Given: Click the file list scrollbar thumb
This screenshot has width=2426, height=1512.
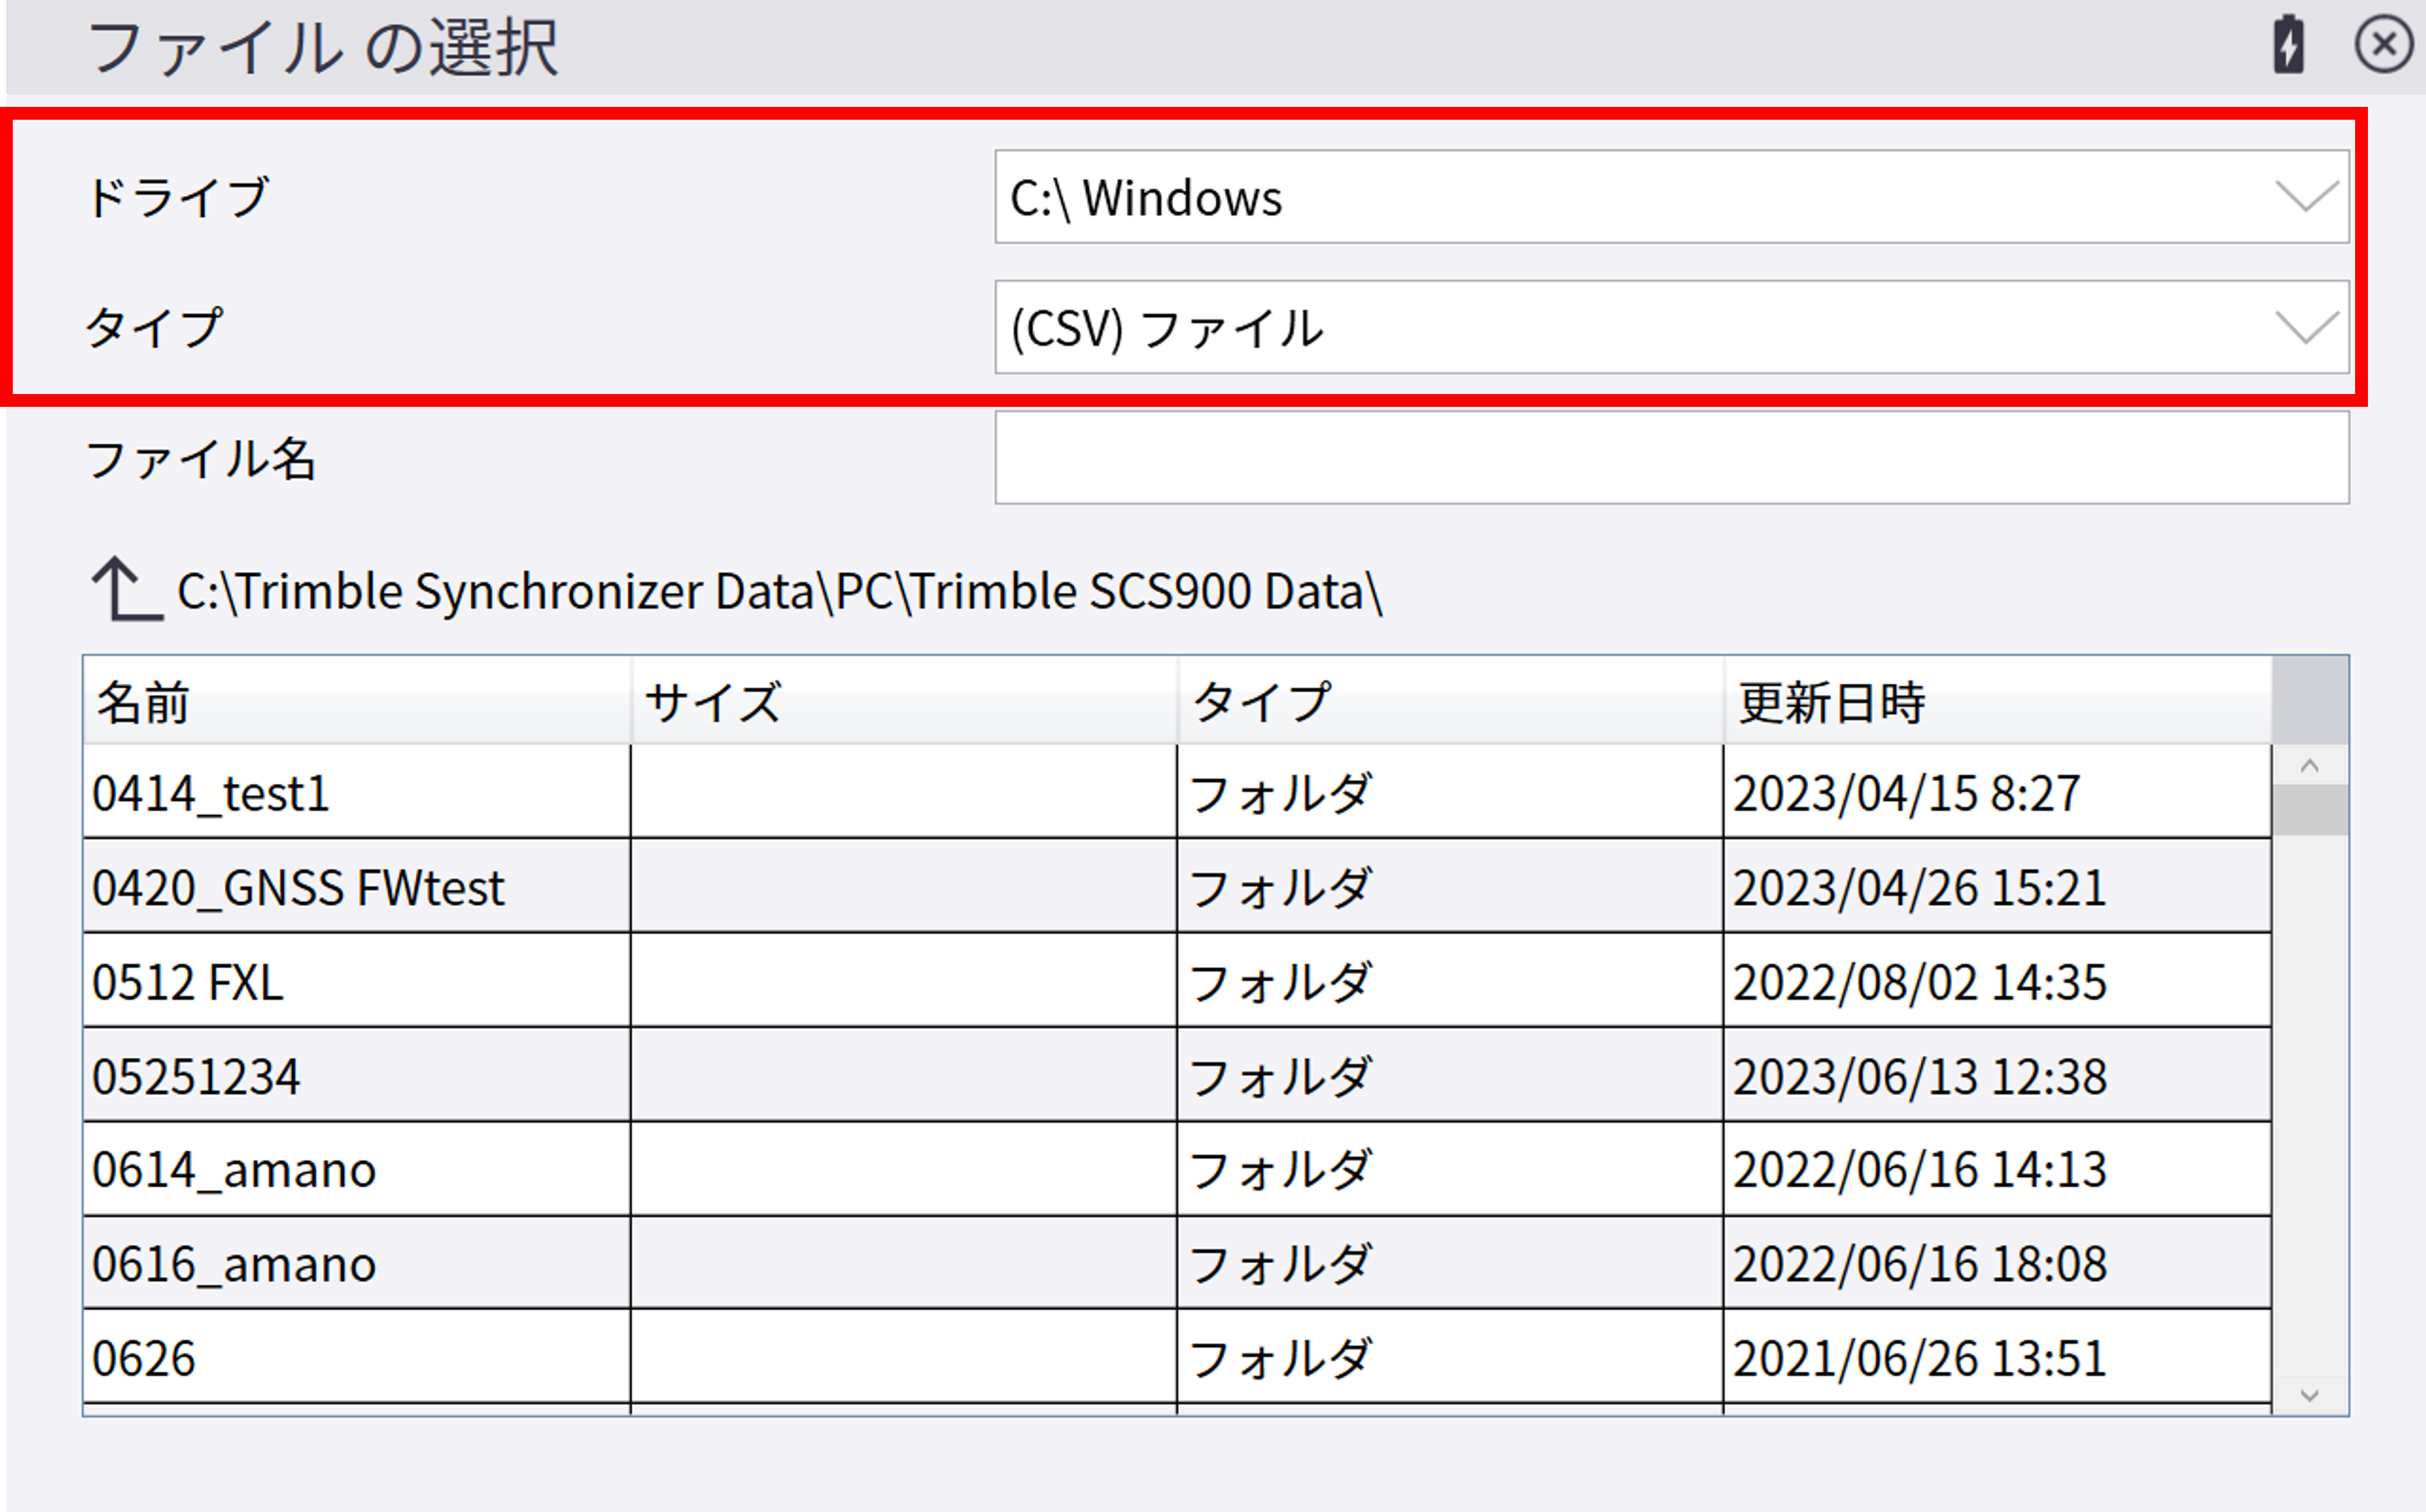Looking at the screenshot, I should point(2309,810).
